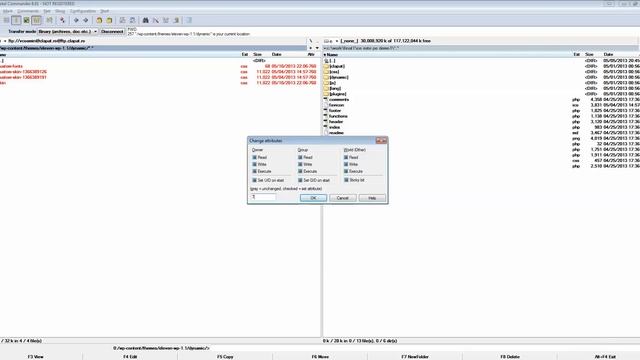
Task: Open the FTP new connection toolbar icon
Action: tap(132, 20)
